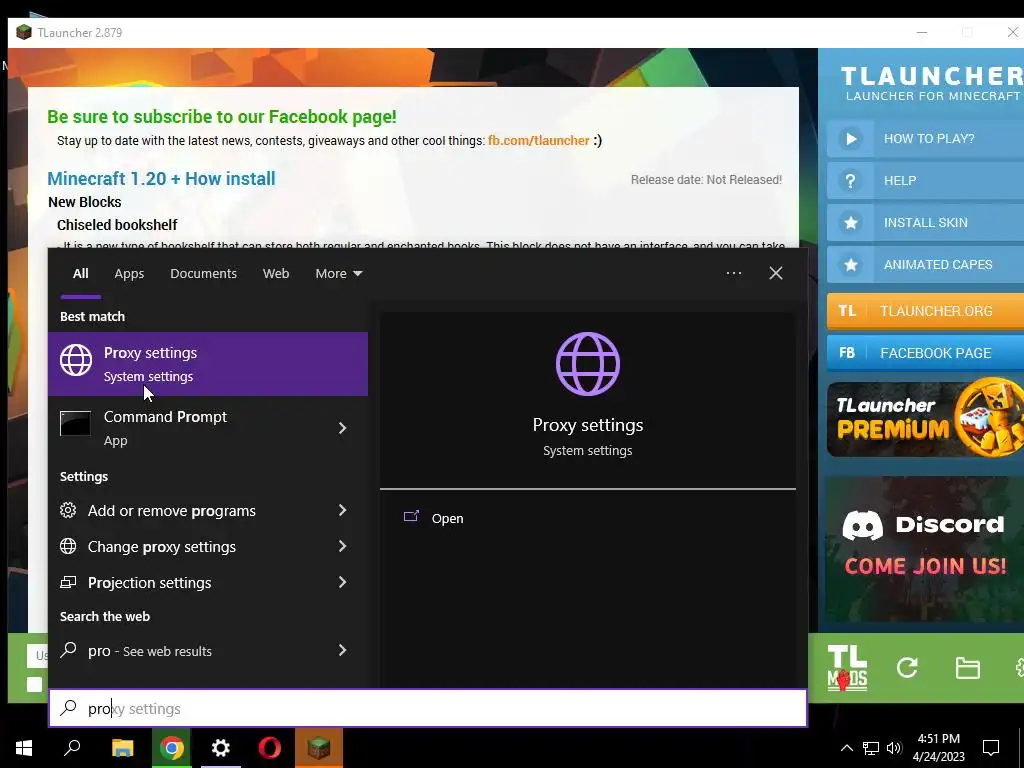Select Add or remove programs setting

tap(187, 510)
